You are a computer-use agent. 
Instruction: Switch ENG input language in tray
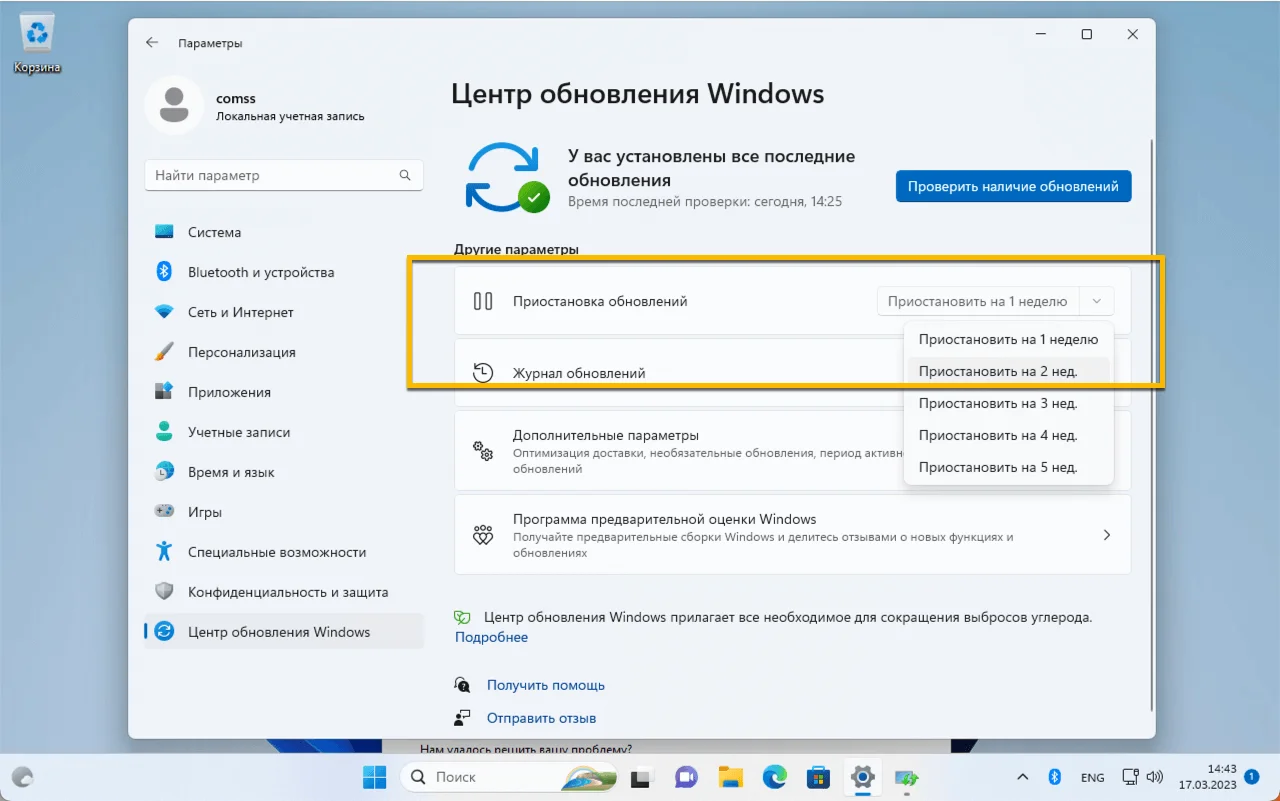pyautogui.click(x=1093, y=777)
